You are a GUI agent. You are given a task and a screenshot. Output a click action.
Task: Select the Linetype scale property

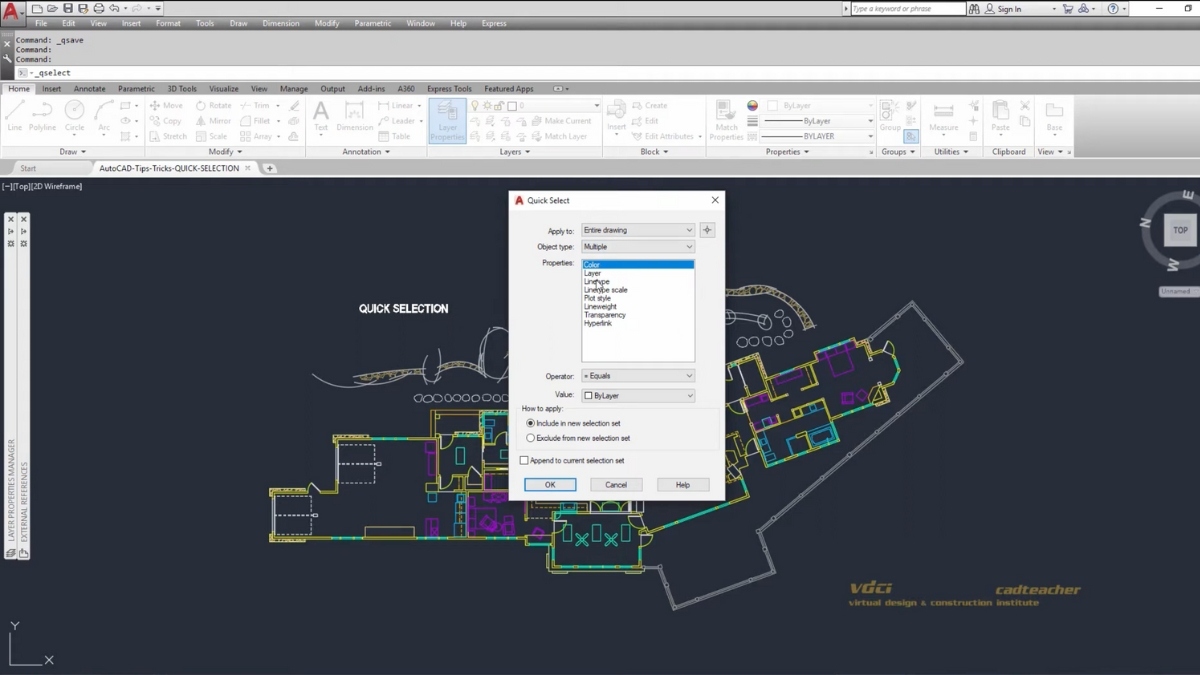point(606,290)
